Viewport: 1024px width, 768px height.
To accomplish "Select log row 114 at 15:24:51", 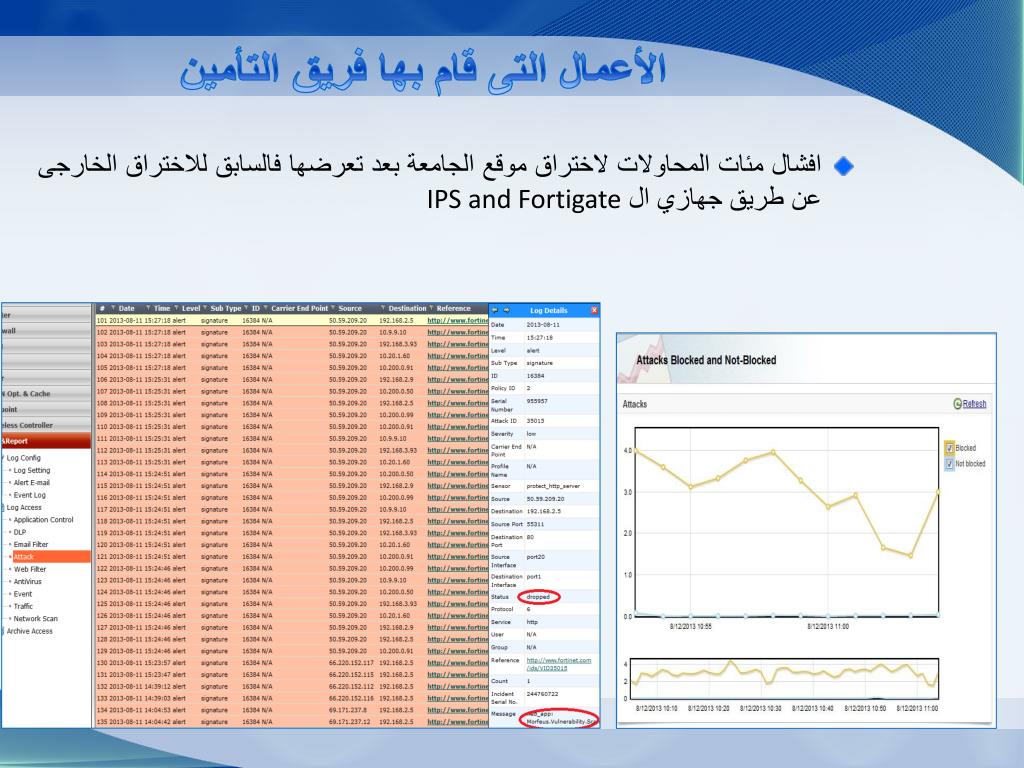I will (x=292, y=474).
